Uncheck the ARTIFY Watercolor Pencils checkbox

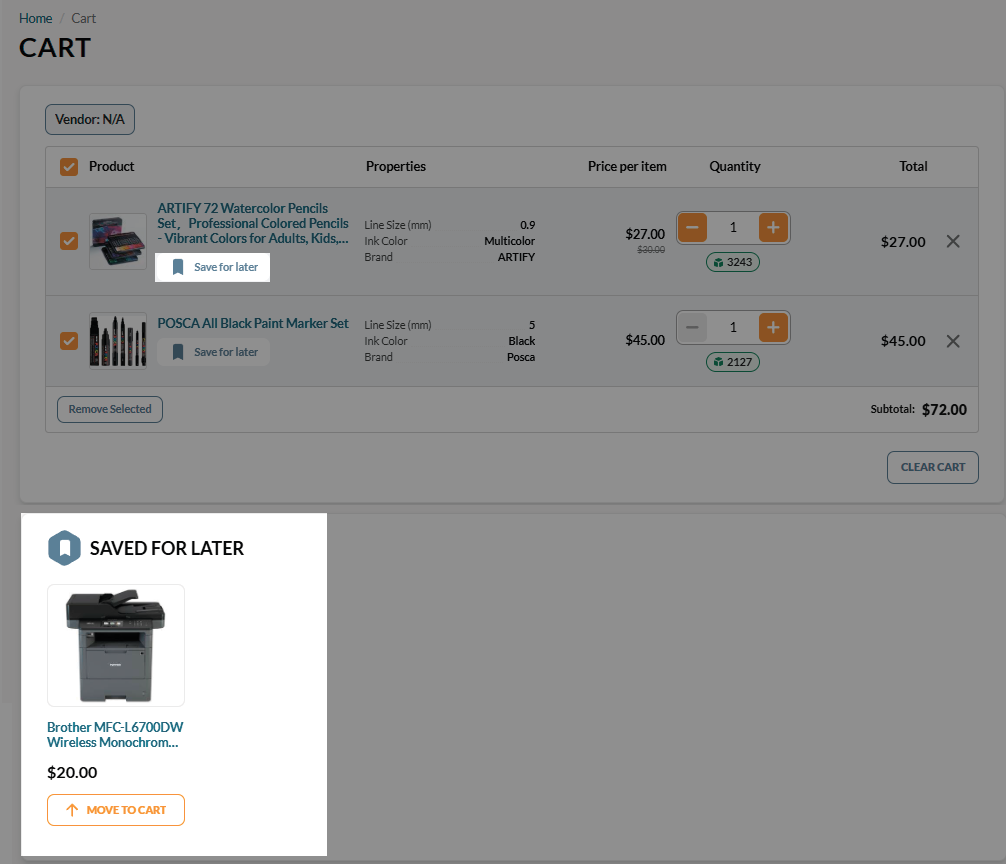69,241
